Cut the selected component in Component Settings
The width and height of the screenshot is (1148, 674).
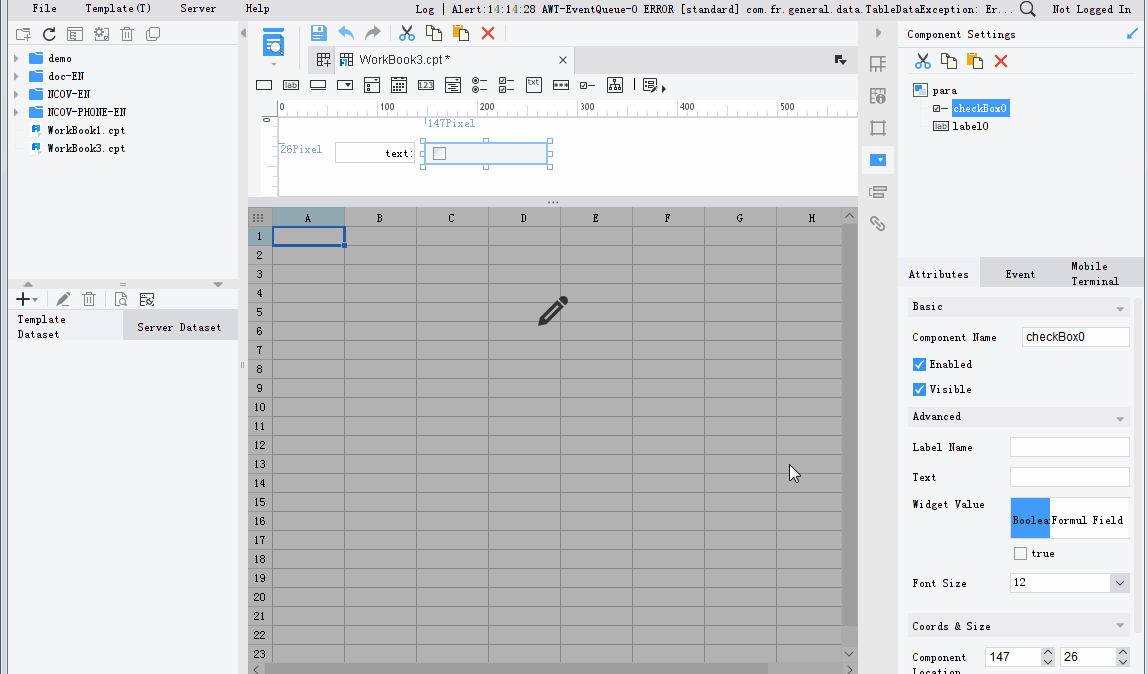tap(922, 62)
